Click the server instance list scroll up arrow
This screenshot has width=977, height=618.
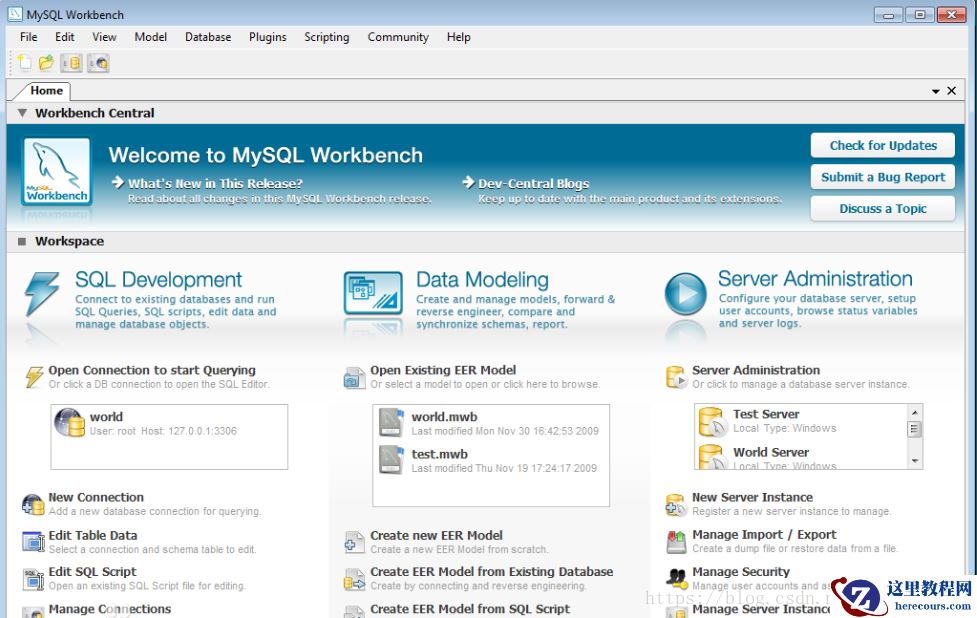click(x=915, y=412)
